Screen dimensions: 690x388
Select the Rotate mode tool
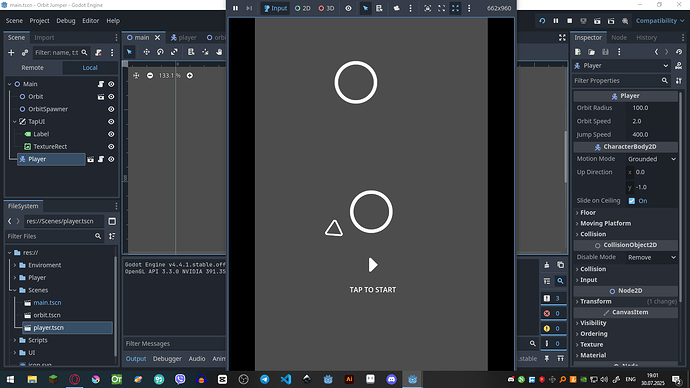coord(160,52)
